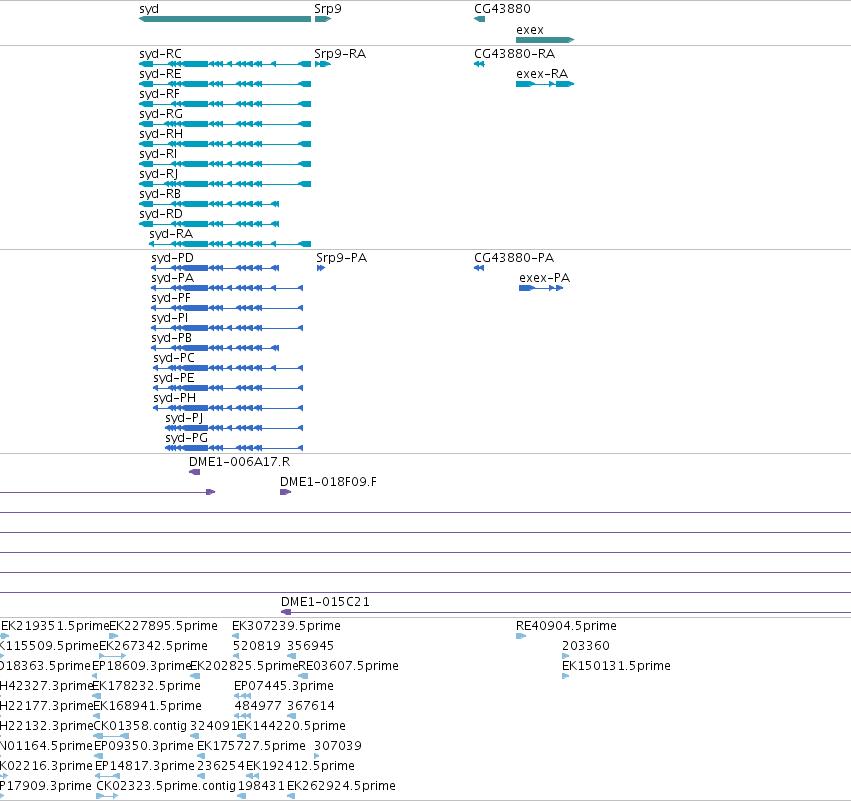Select the syd-RJ transcript label

(158, 174)
